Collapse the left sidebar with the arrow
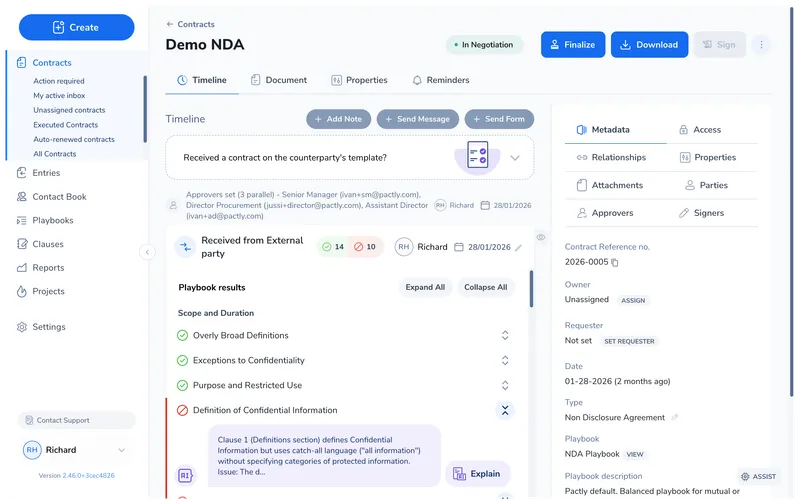 pyautogui.click(x=147, y=253)
